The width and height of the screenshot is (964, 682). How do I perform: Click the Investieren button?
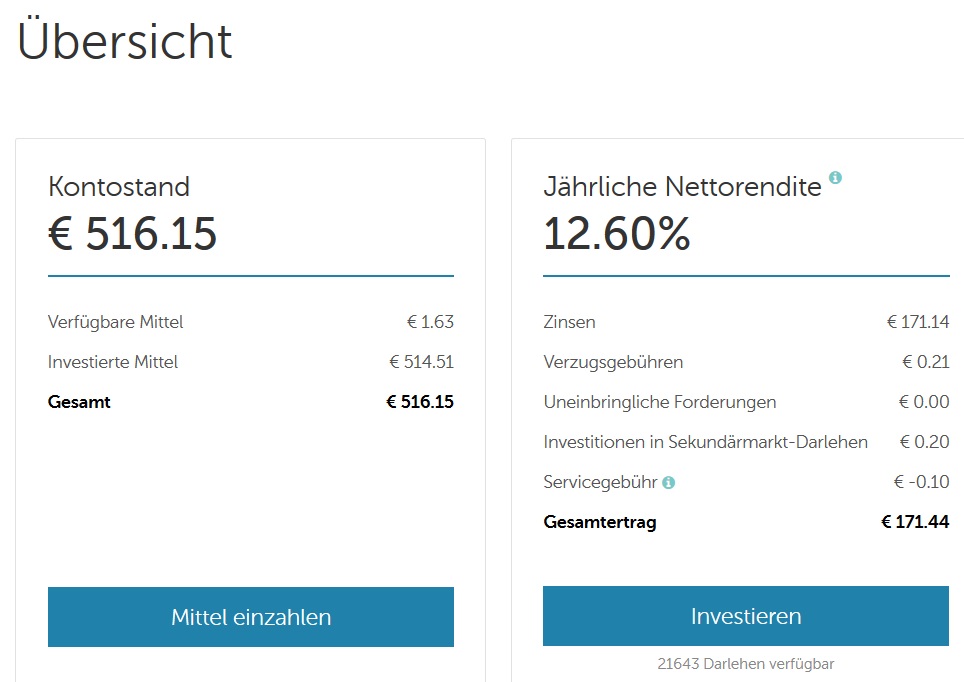click(746, 616)
